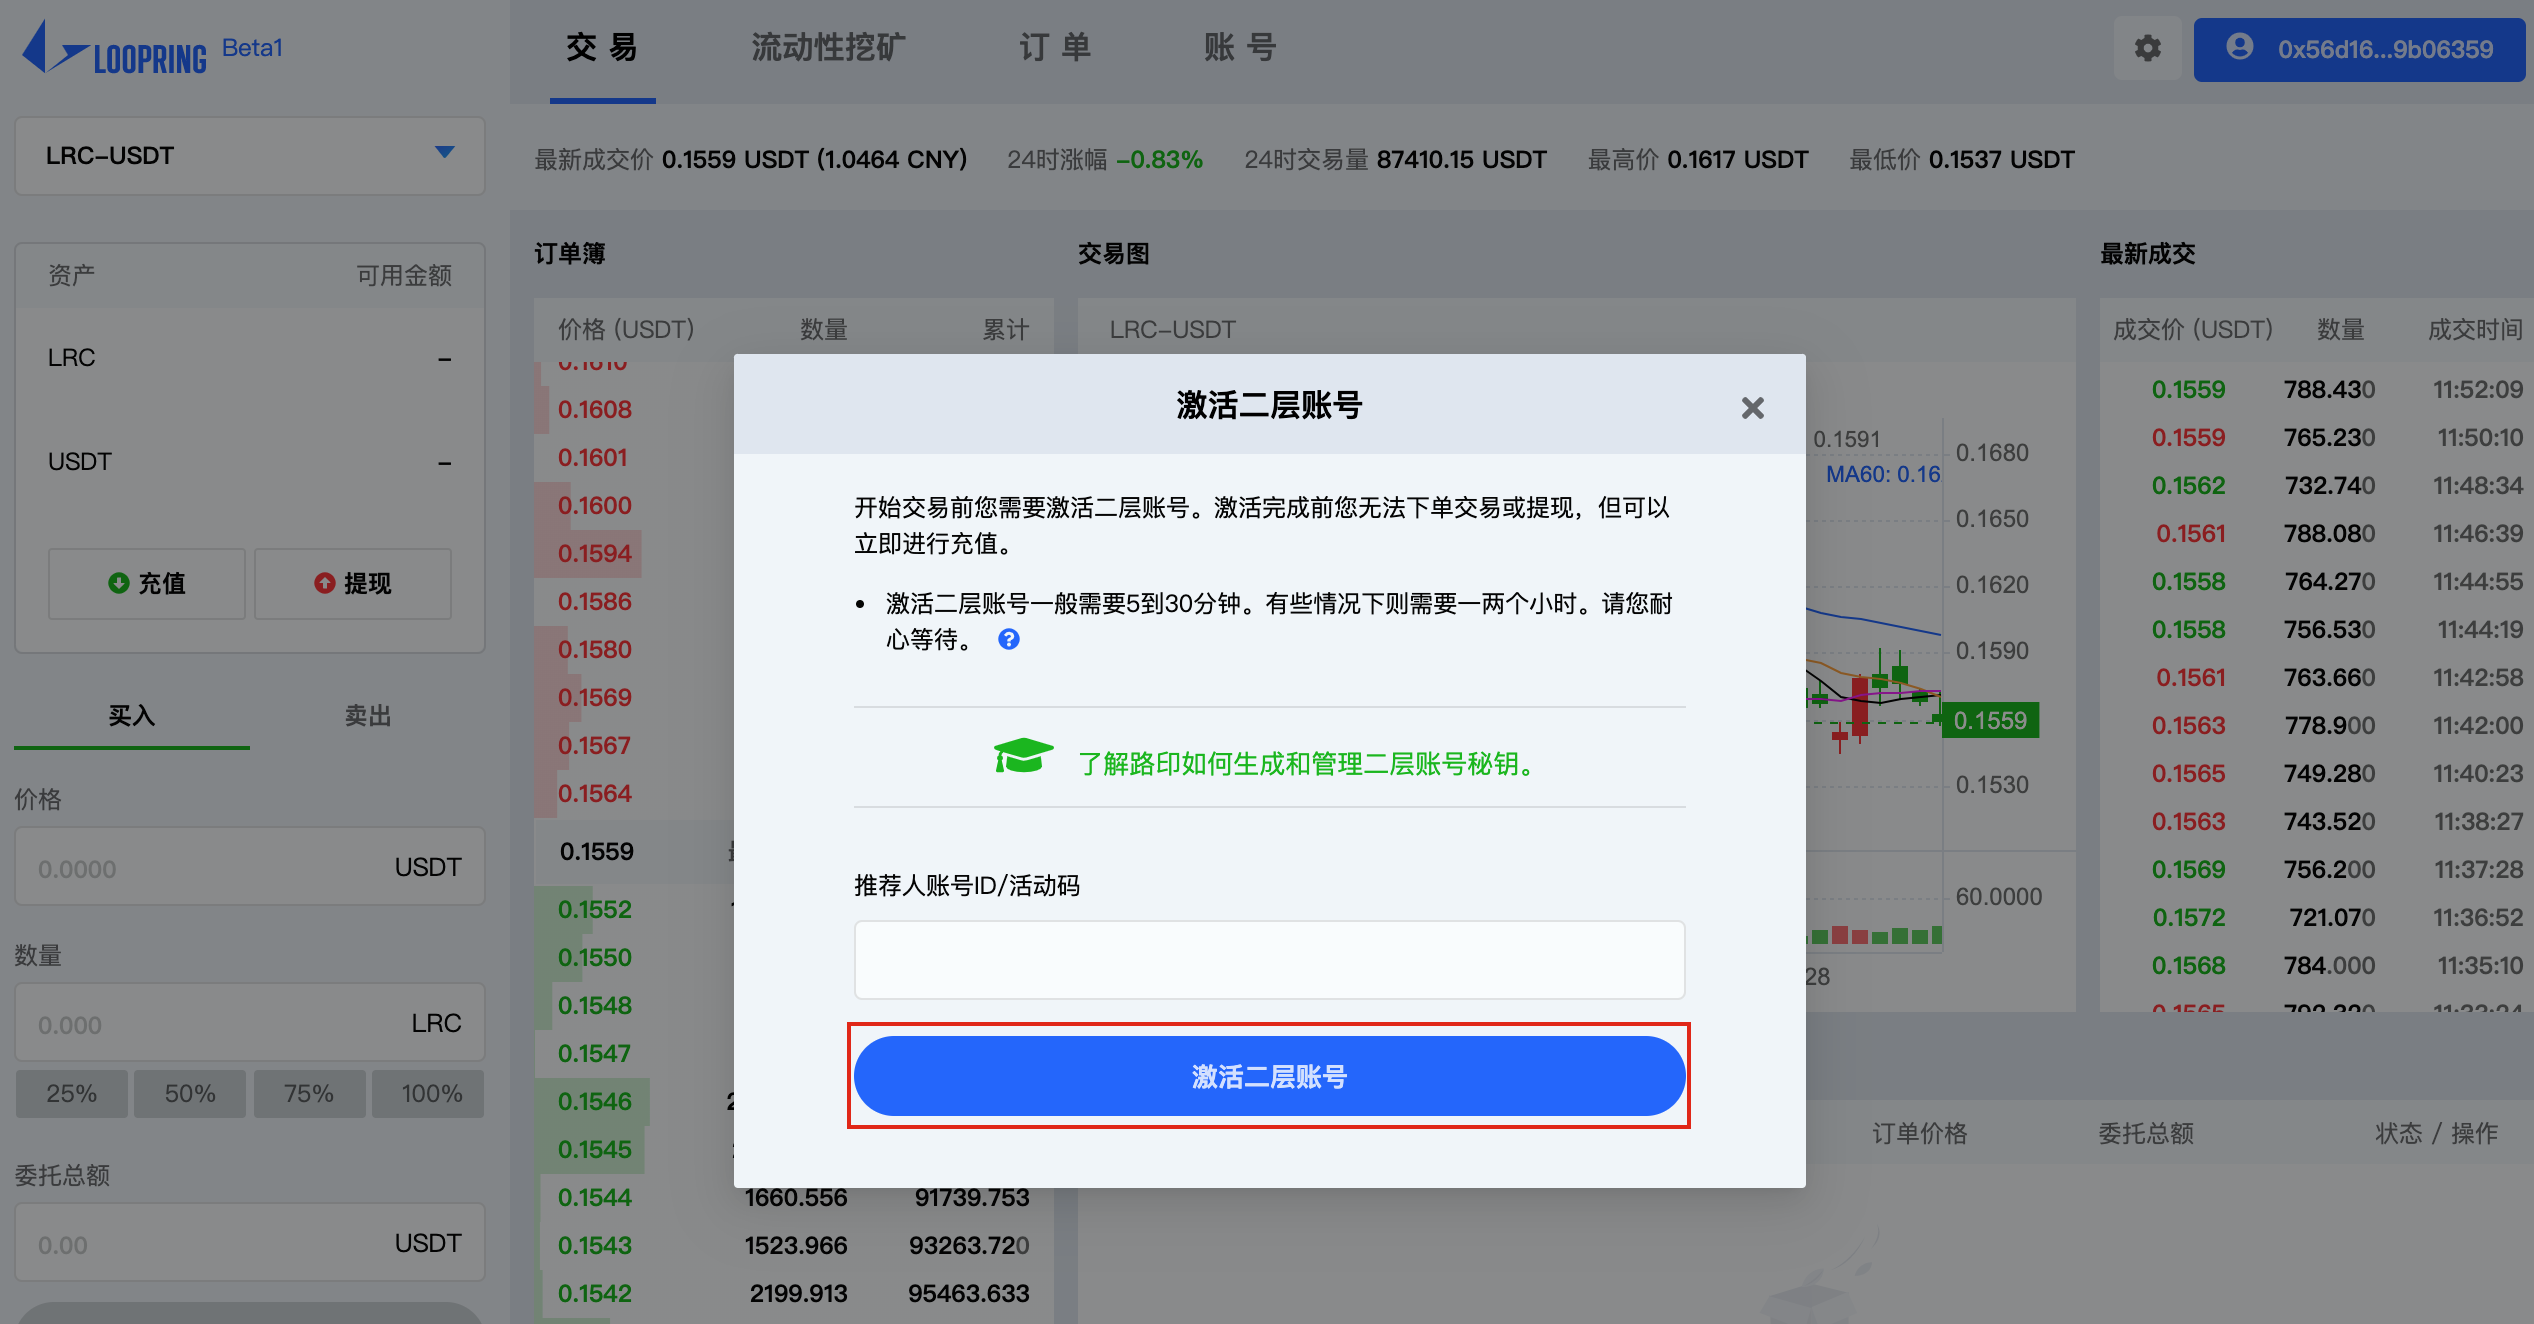The width and height of the screenshot is (2534, 1324).
Task: Click the 订单价格 column header
Action: pos(1919,1133)
